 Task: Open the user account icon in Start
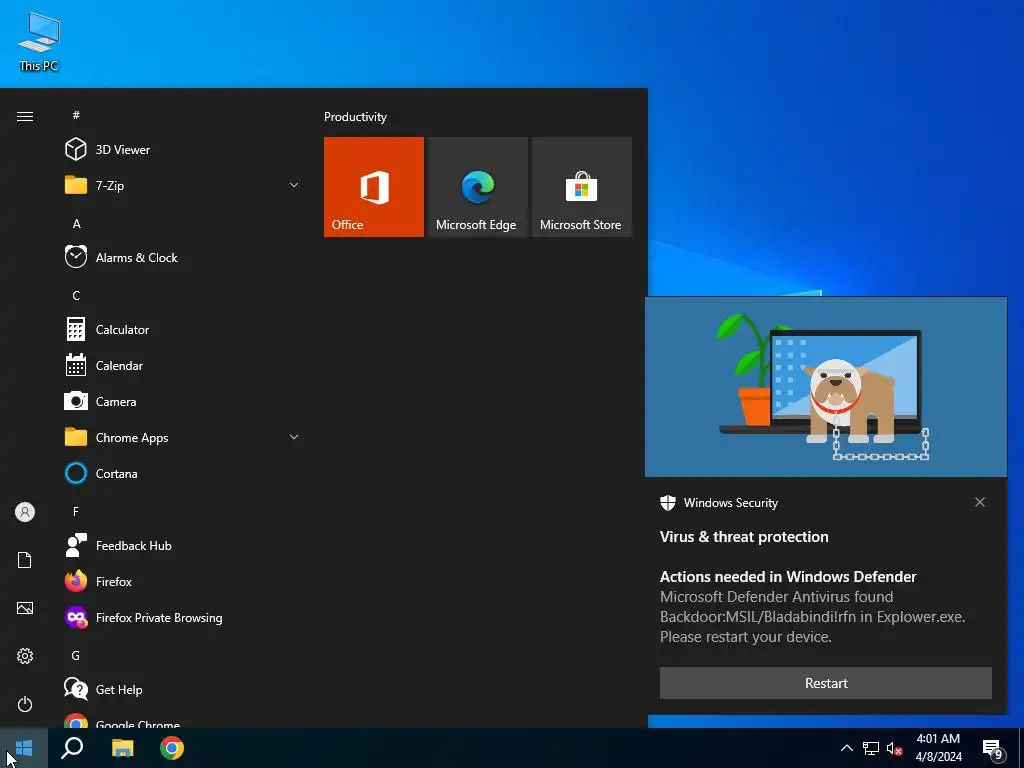click(25, 512)
